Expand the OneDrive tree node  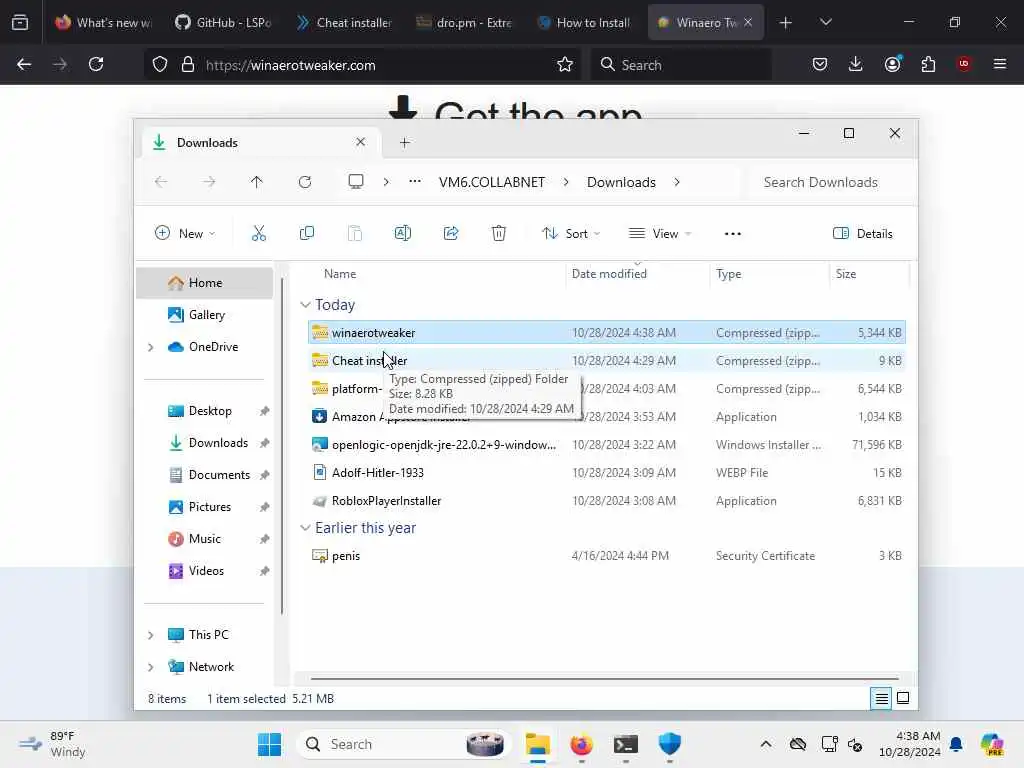click(x=151, y=347)
